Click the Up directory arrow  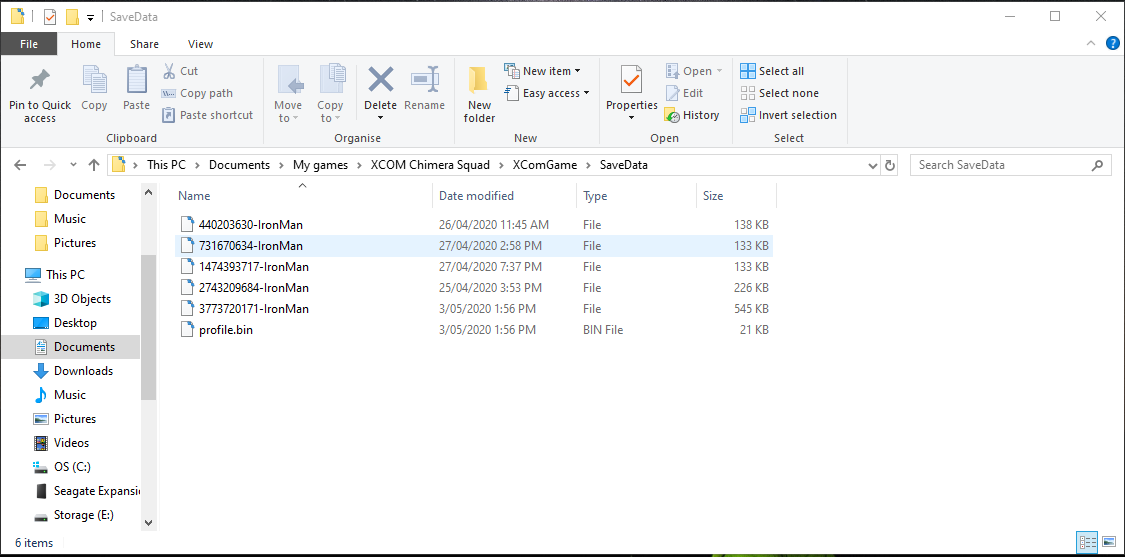click(94, 165)
